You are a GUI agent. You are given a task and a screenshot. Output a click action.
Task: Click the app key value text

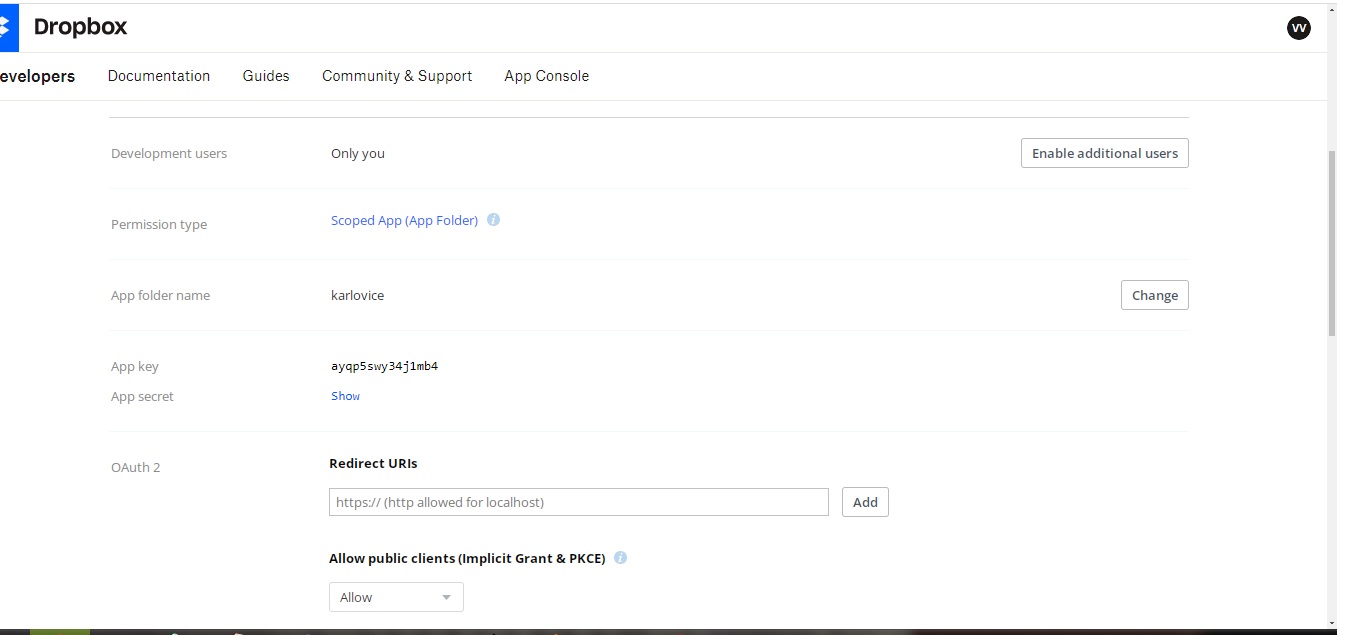coord(384,366)
